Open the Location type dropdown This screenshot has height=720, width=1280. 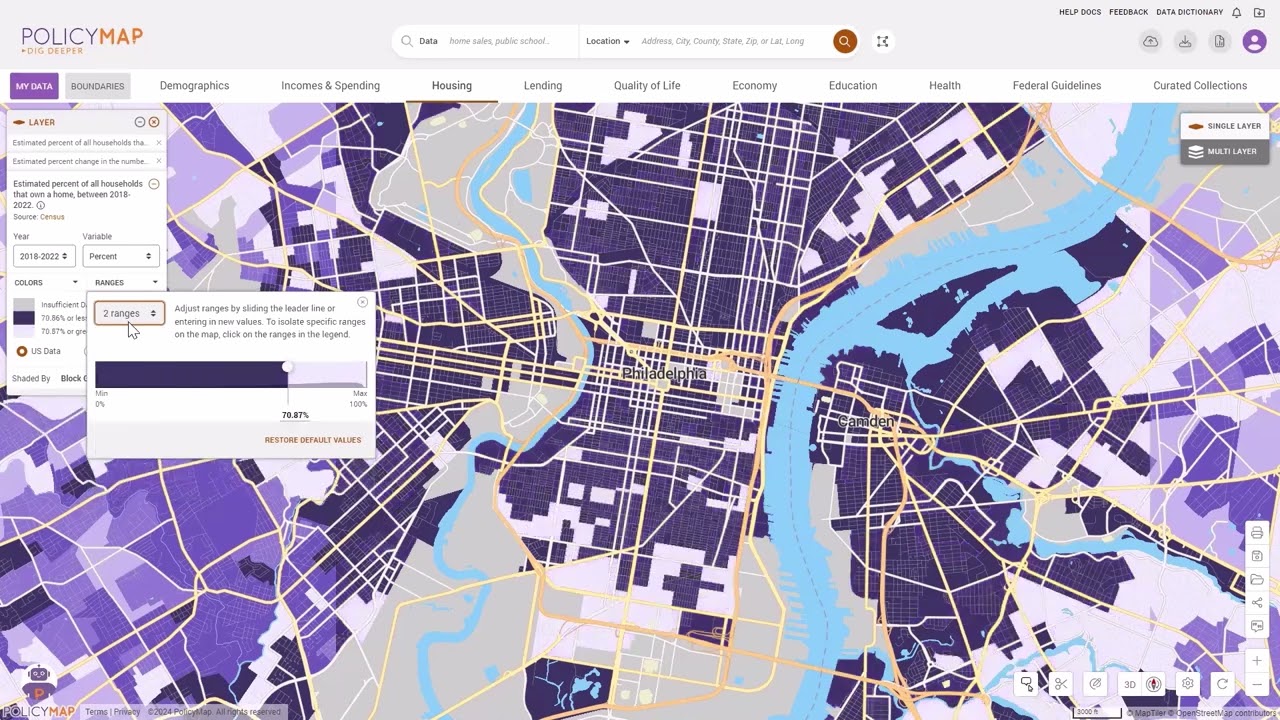coord(608,41)
